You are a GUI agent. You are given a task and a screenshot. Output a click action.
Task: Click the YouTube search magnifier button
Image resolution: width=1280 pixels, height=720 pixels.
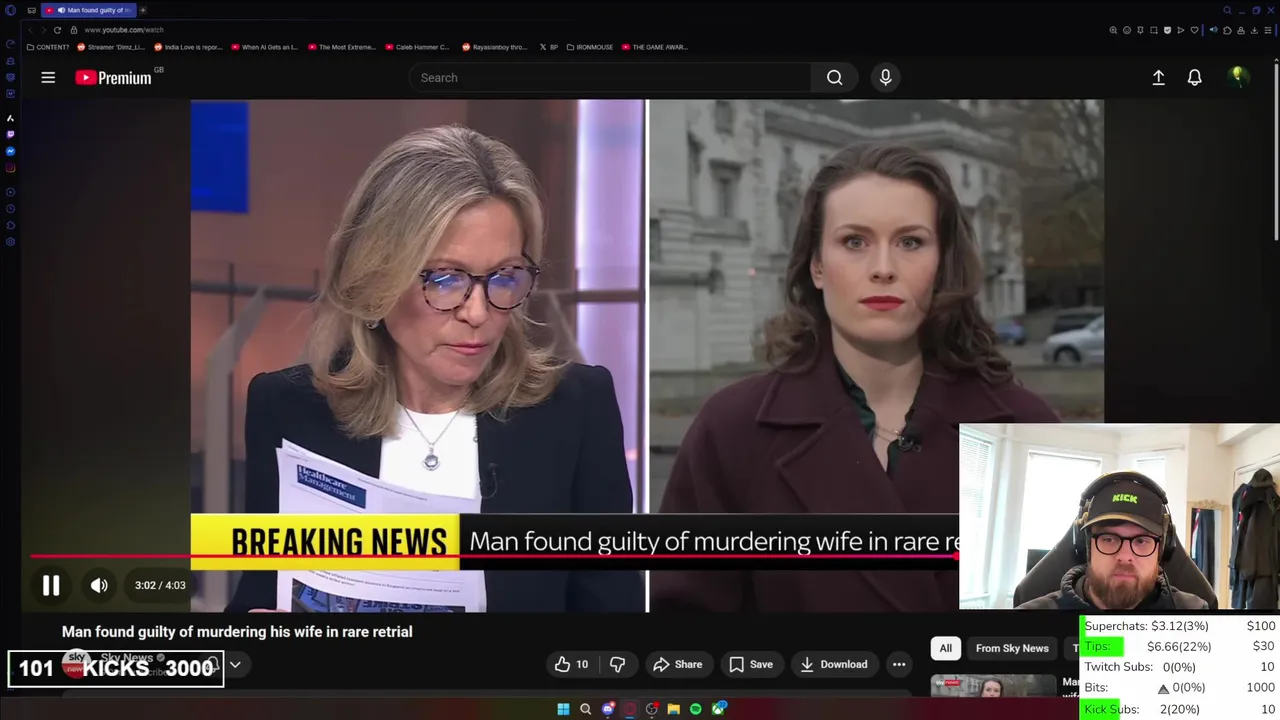click(834, 77)
